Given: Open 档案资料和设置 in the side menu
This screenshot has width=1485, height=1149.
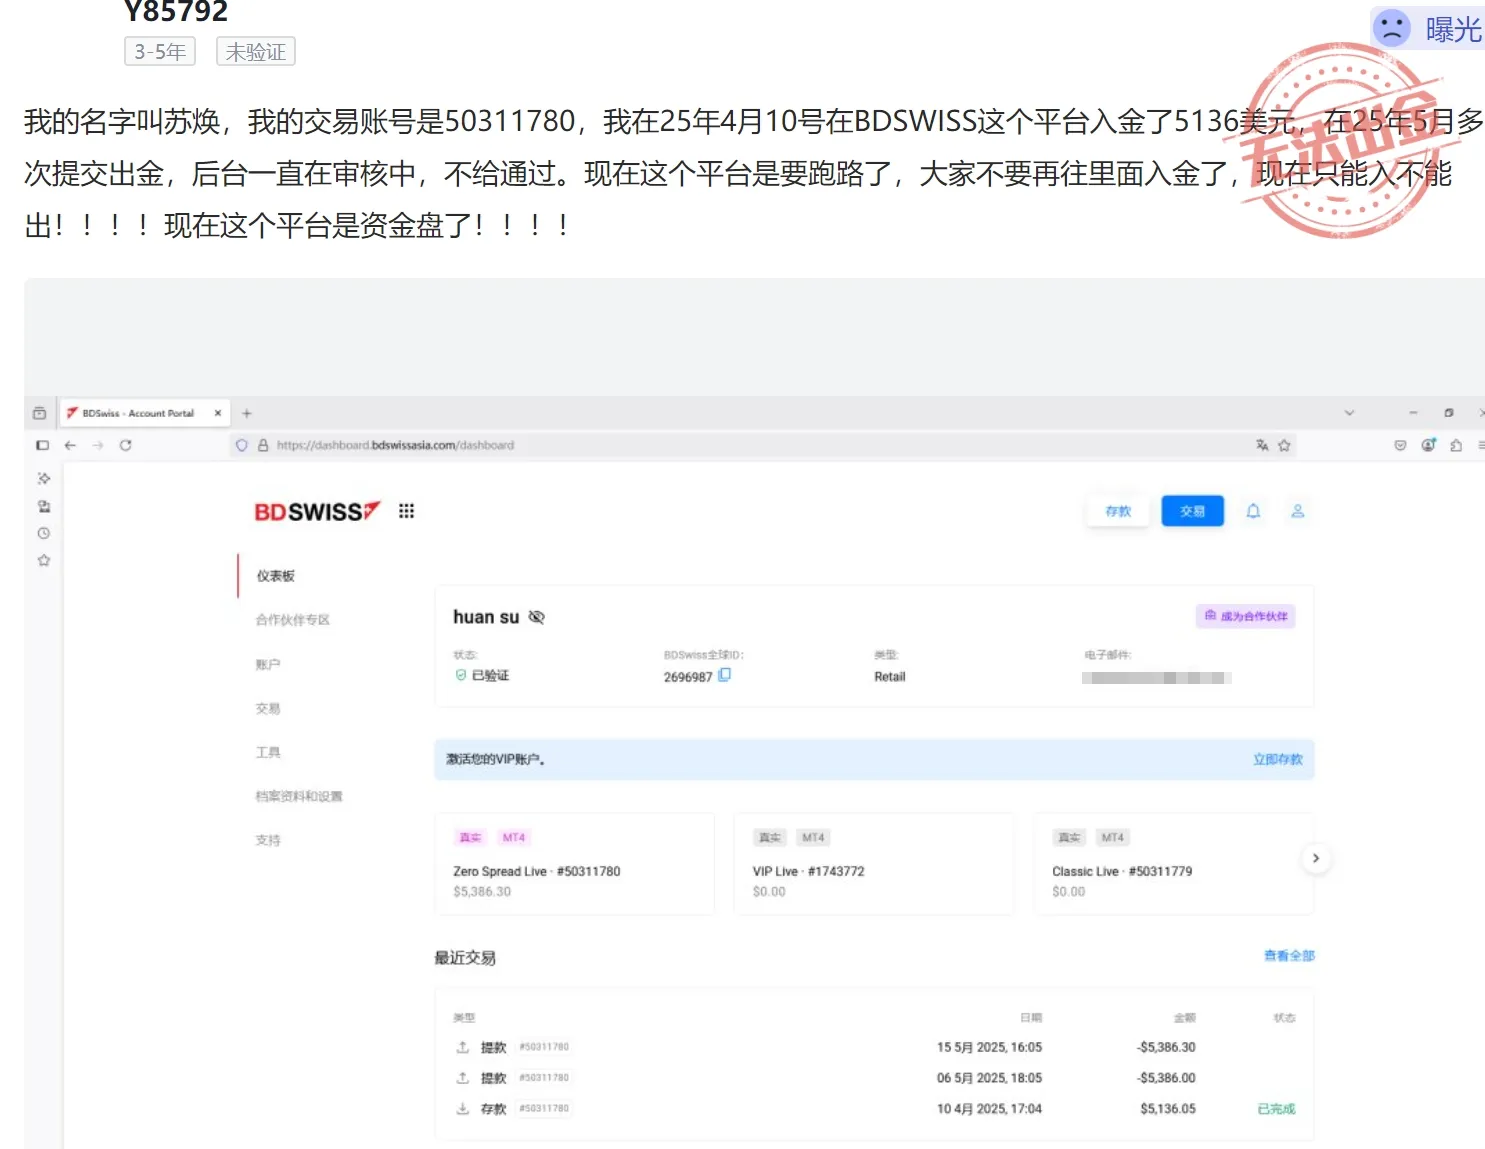Looking at the screenshot, I should (299, 796).
